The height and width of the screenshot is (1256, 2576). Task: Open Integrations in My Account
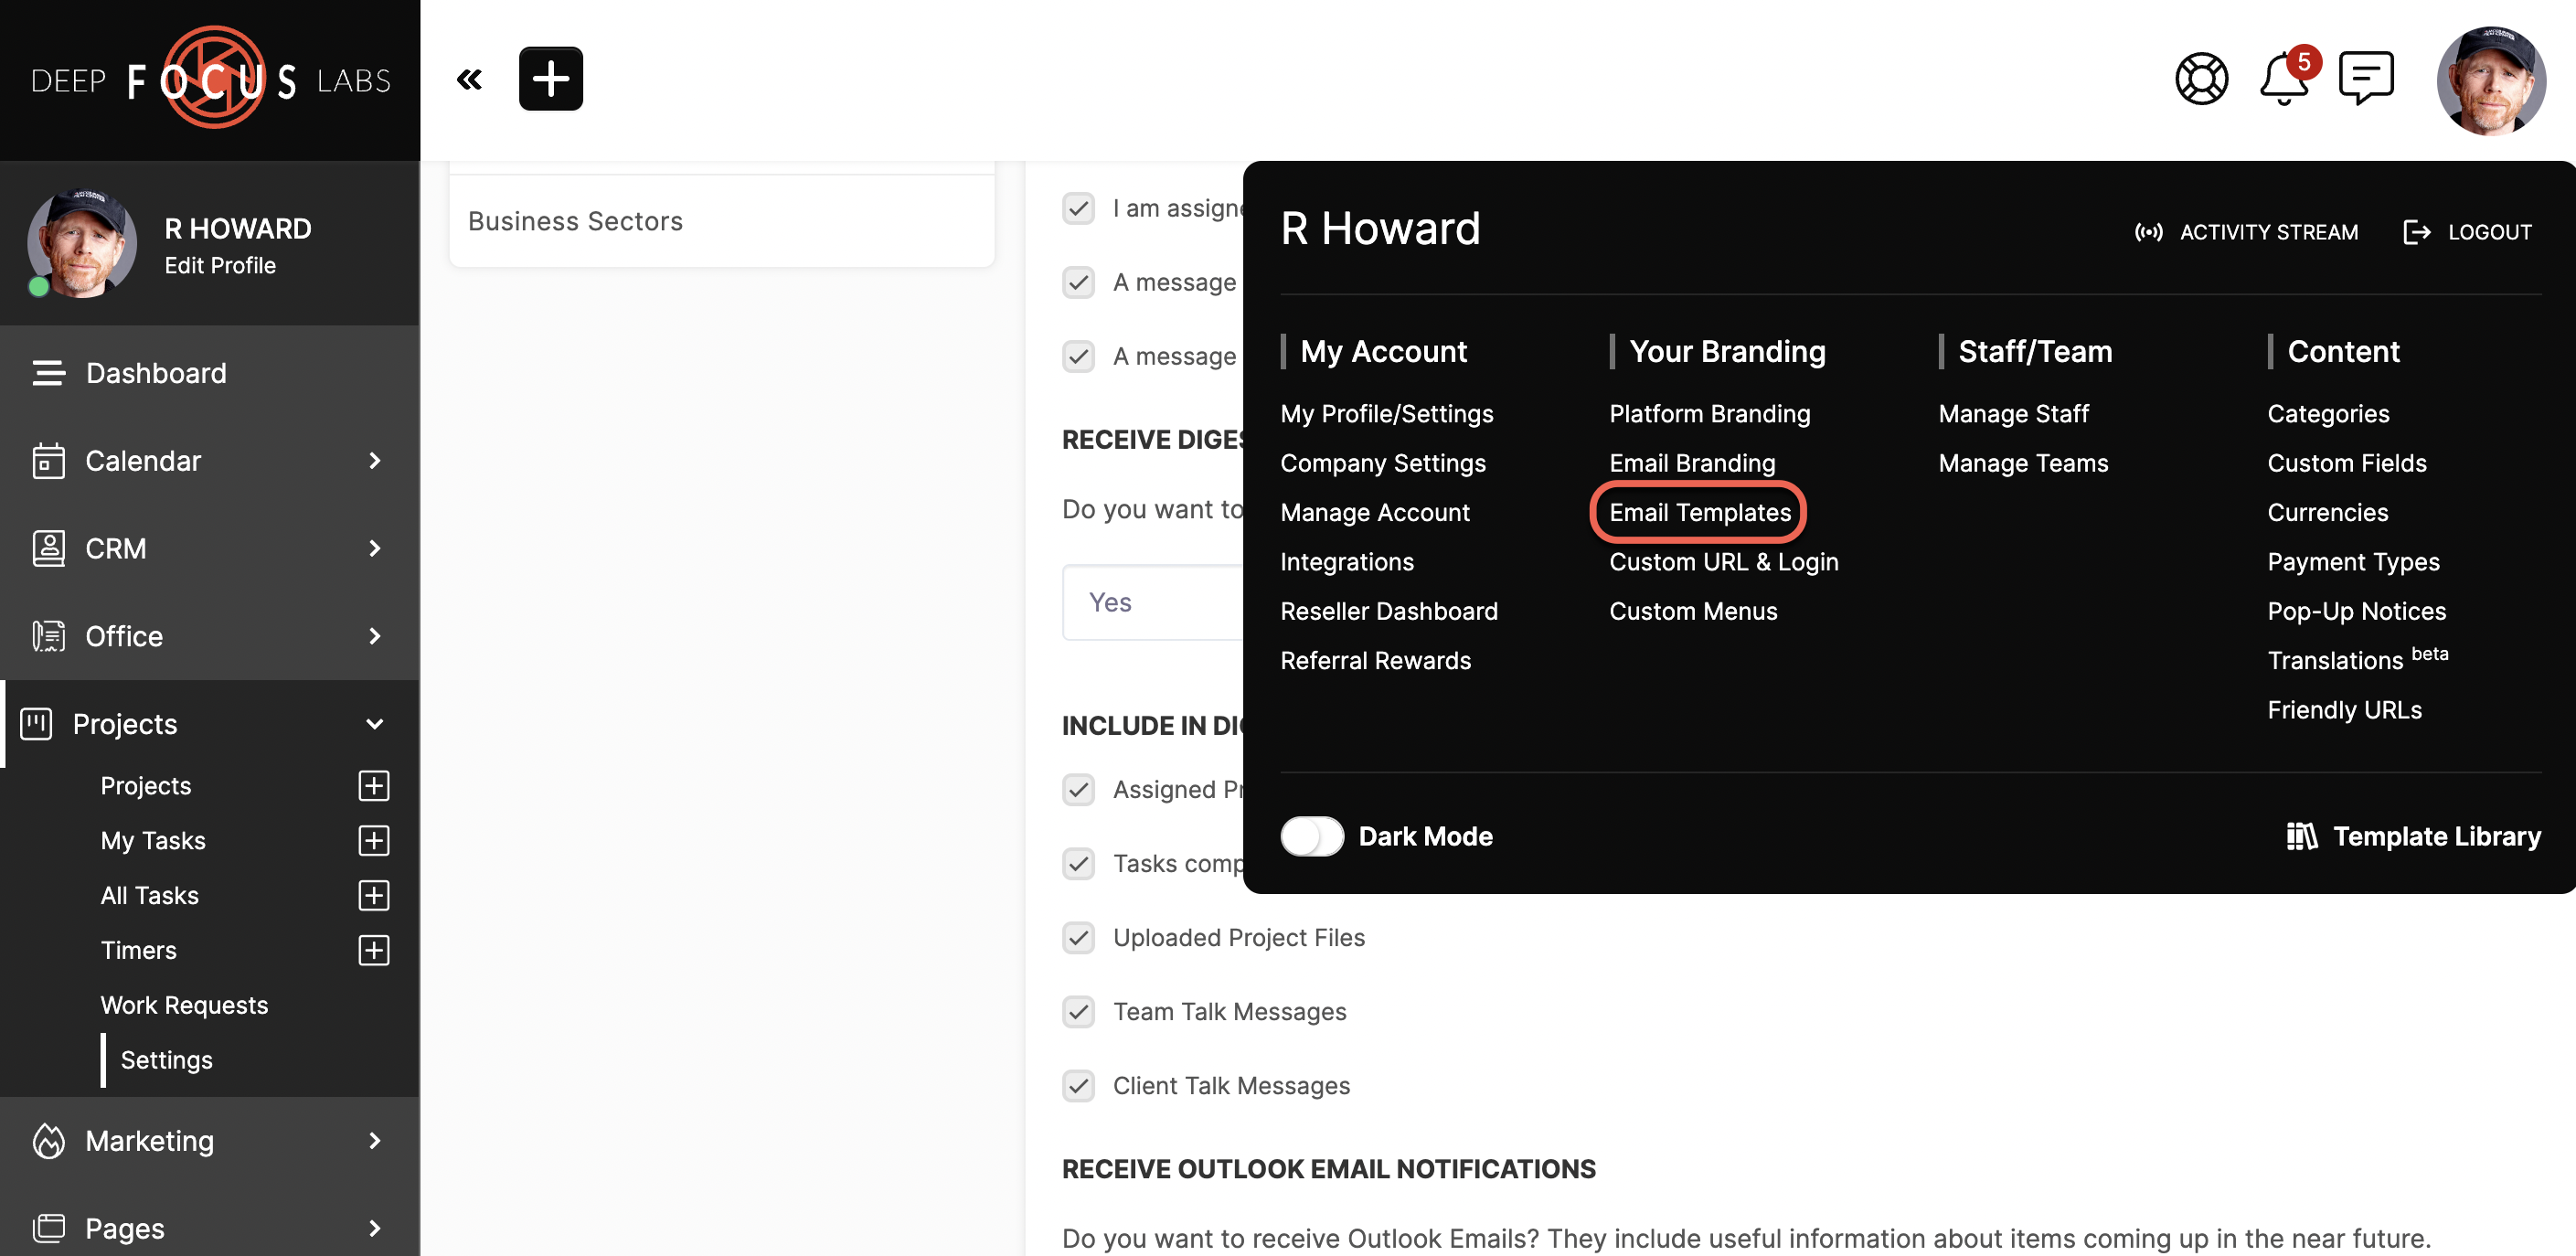[1347, 562]
